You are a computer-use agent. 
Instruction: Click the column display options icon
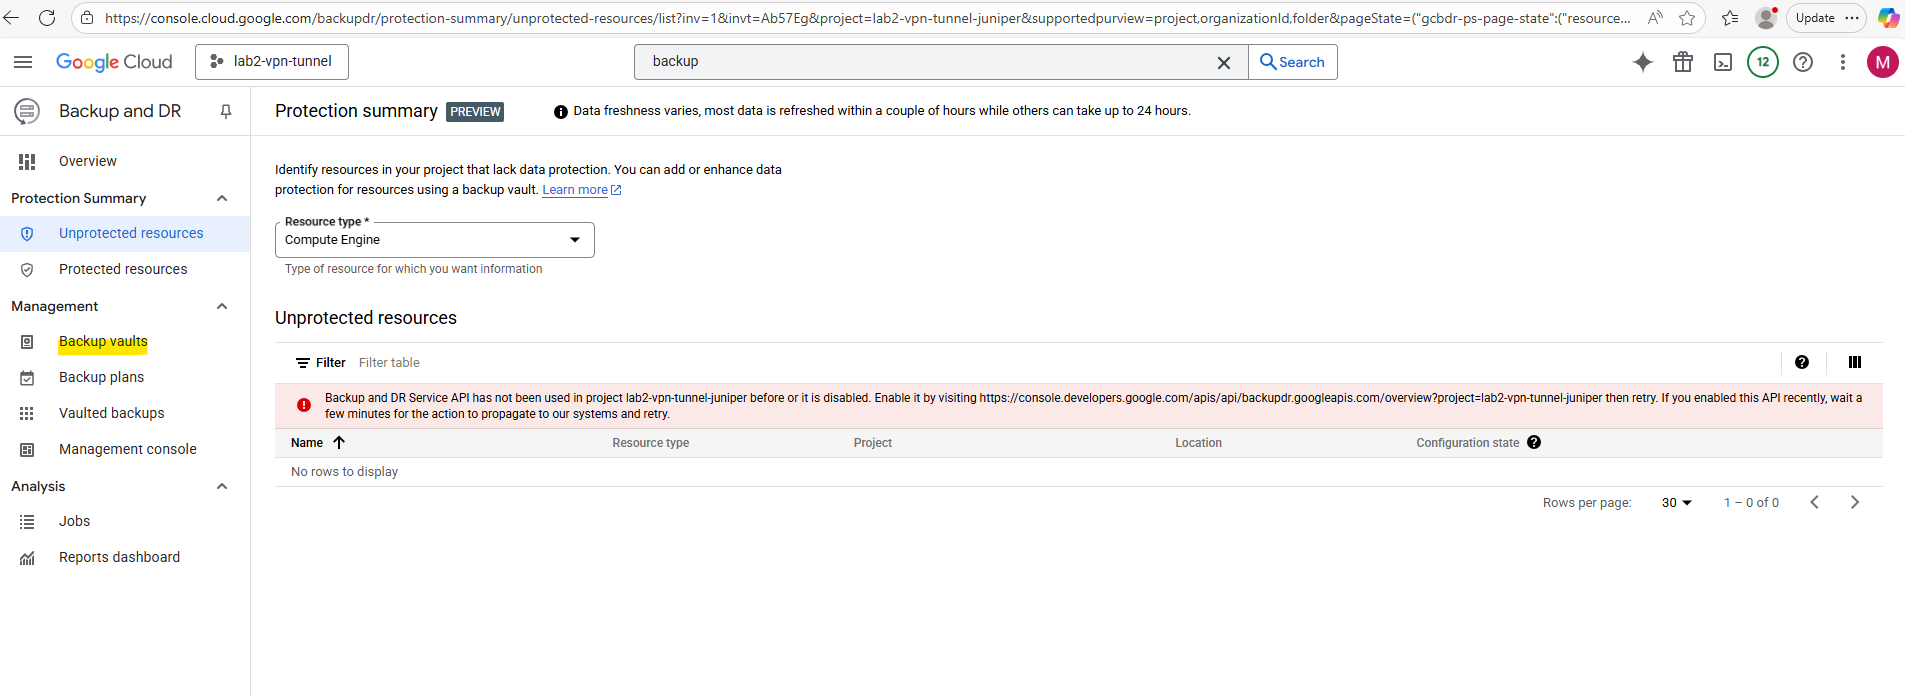(1854, 362)
